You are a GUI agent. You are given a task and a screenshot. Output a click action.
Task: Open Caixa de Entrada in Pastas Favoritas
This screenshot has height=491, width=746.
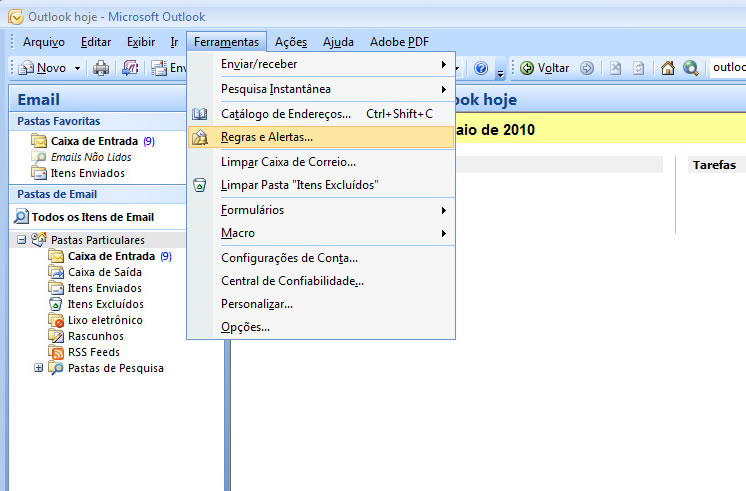(x=93, y=141)
